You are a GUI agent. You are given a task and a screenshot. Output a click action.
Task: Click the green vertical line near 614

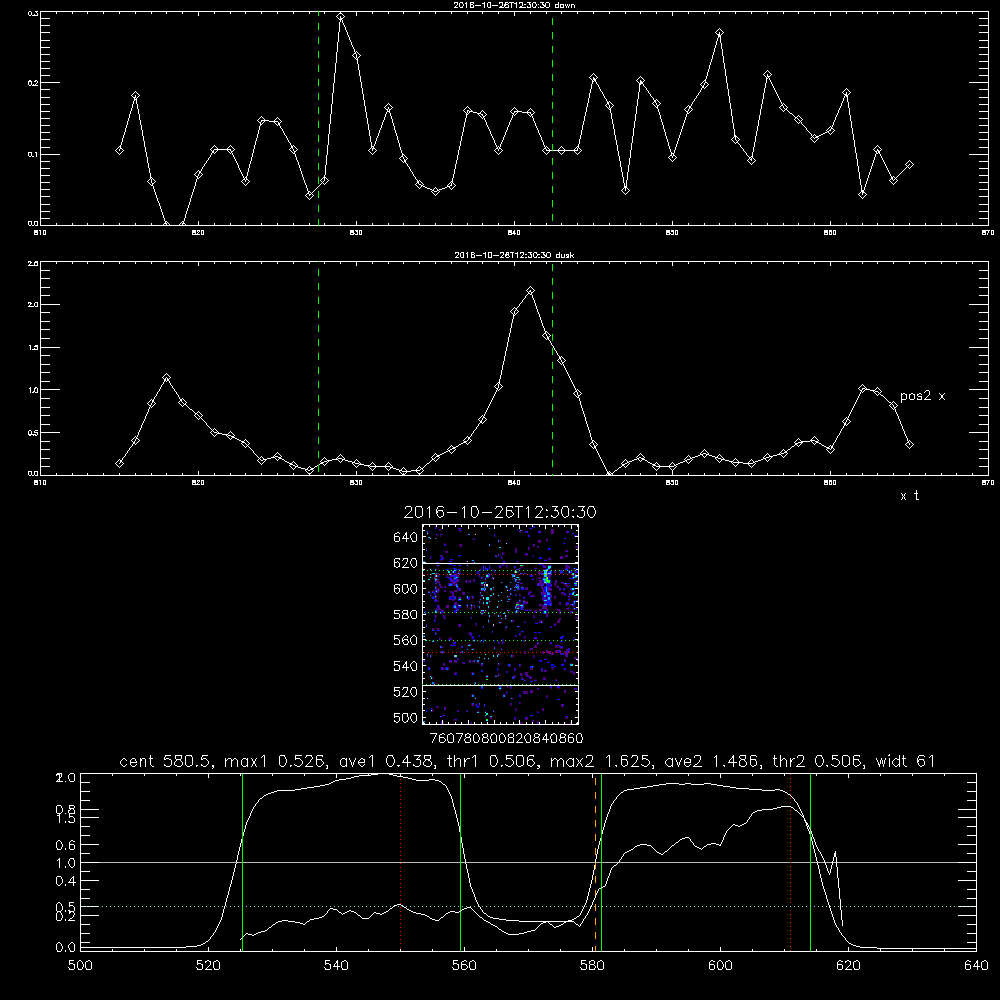810,862
